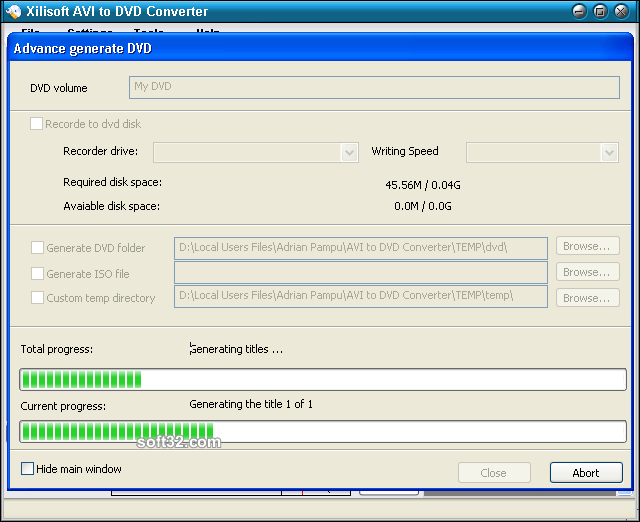The height and width of the screenshot is (522, 640).
Task: Click the Xilisoft app icon in title bar
Action: point(13,11)
